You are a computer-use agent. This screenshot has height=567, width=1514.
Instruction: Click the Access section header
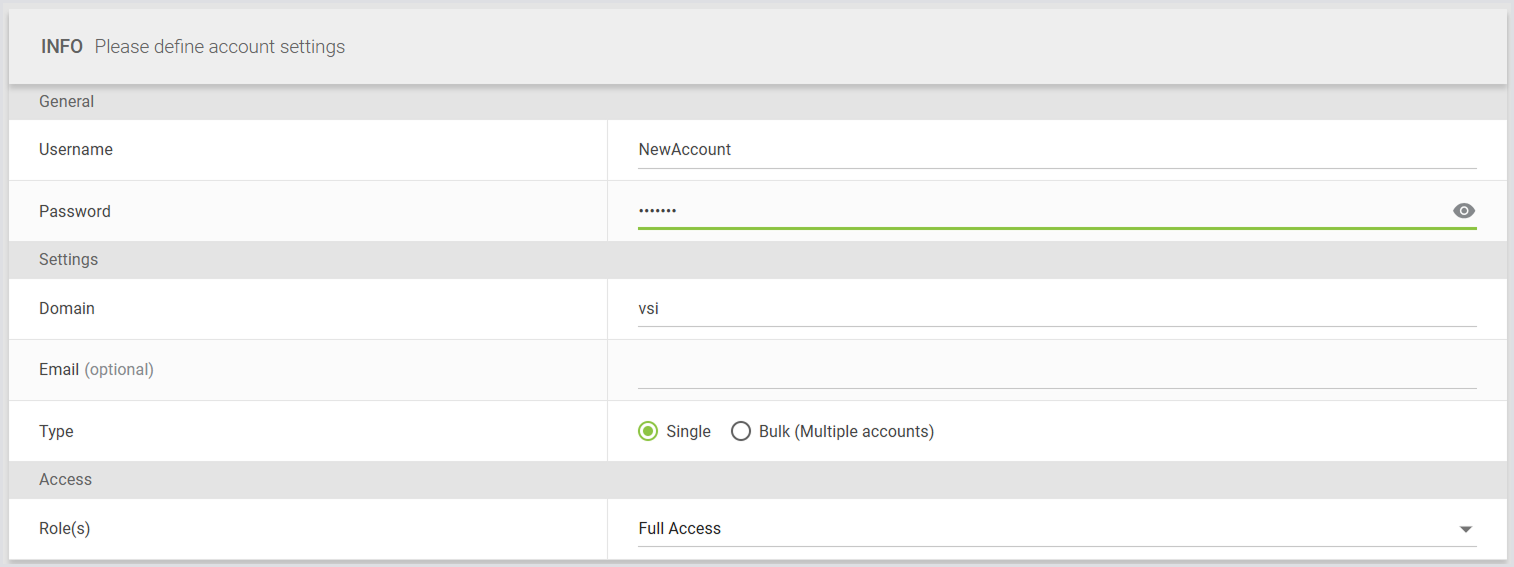point(65,480)
